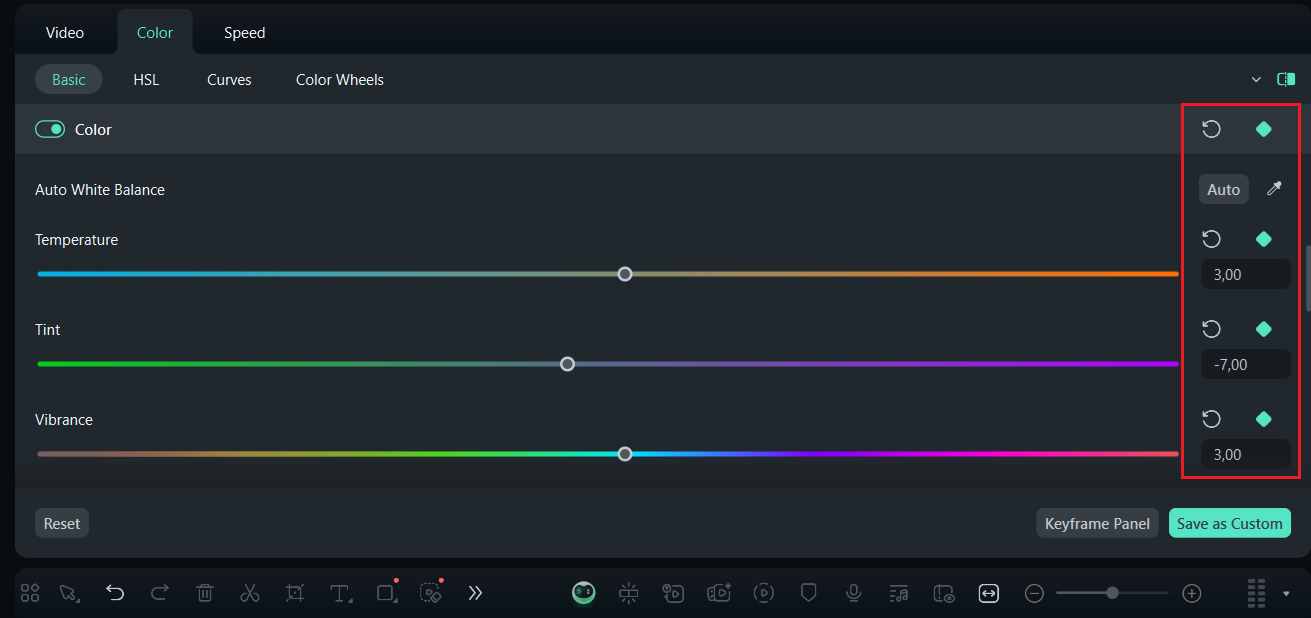Switch to the HSL tab
The height and width of the screenshot is (618, 1311).
[146, 79]
